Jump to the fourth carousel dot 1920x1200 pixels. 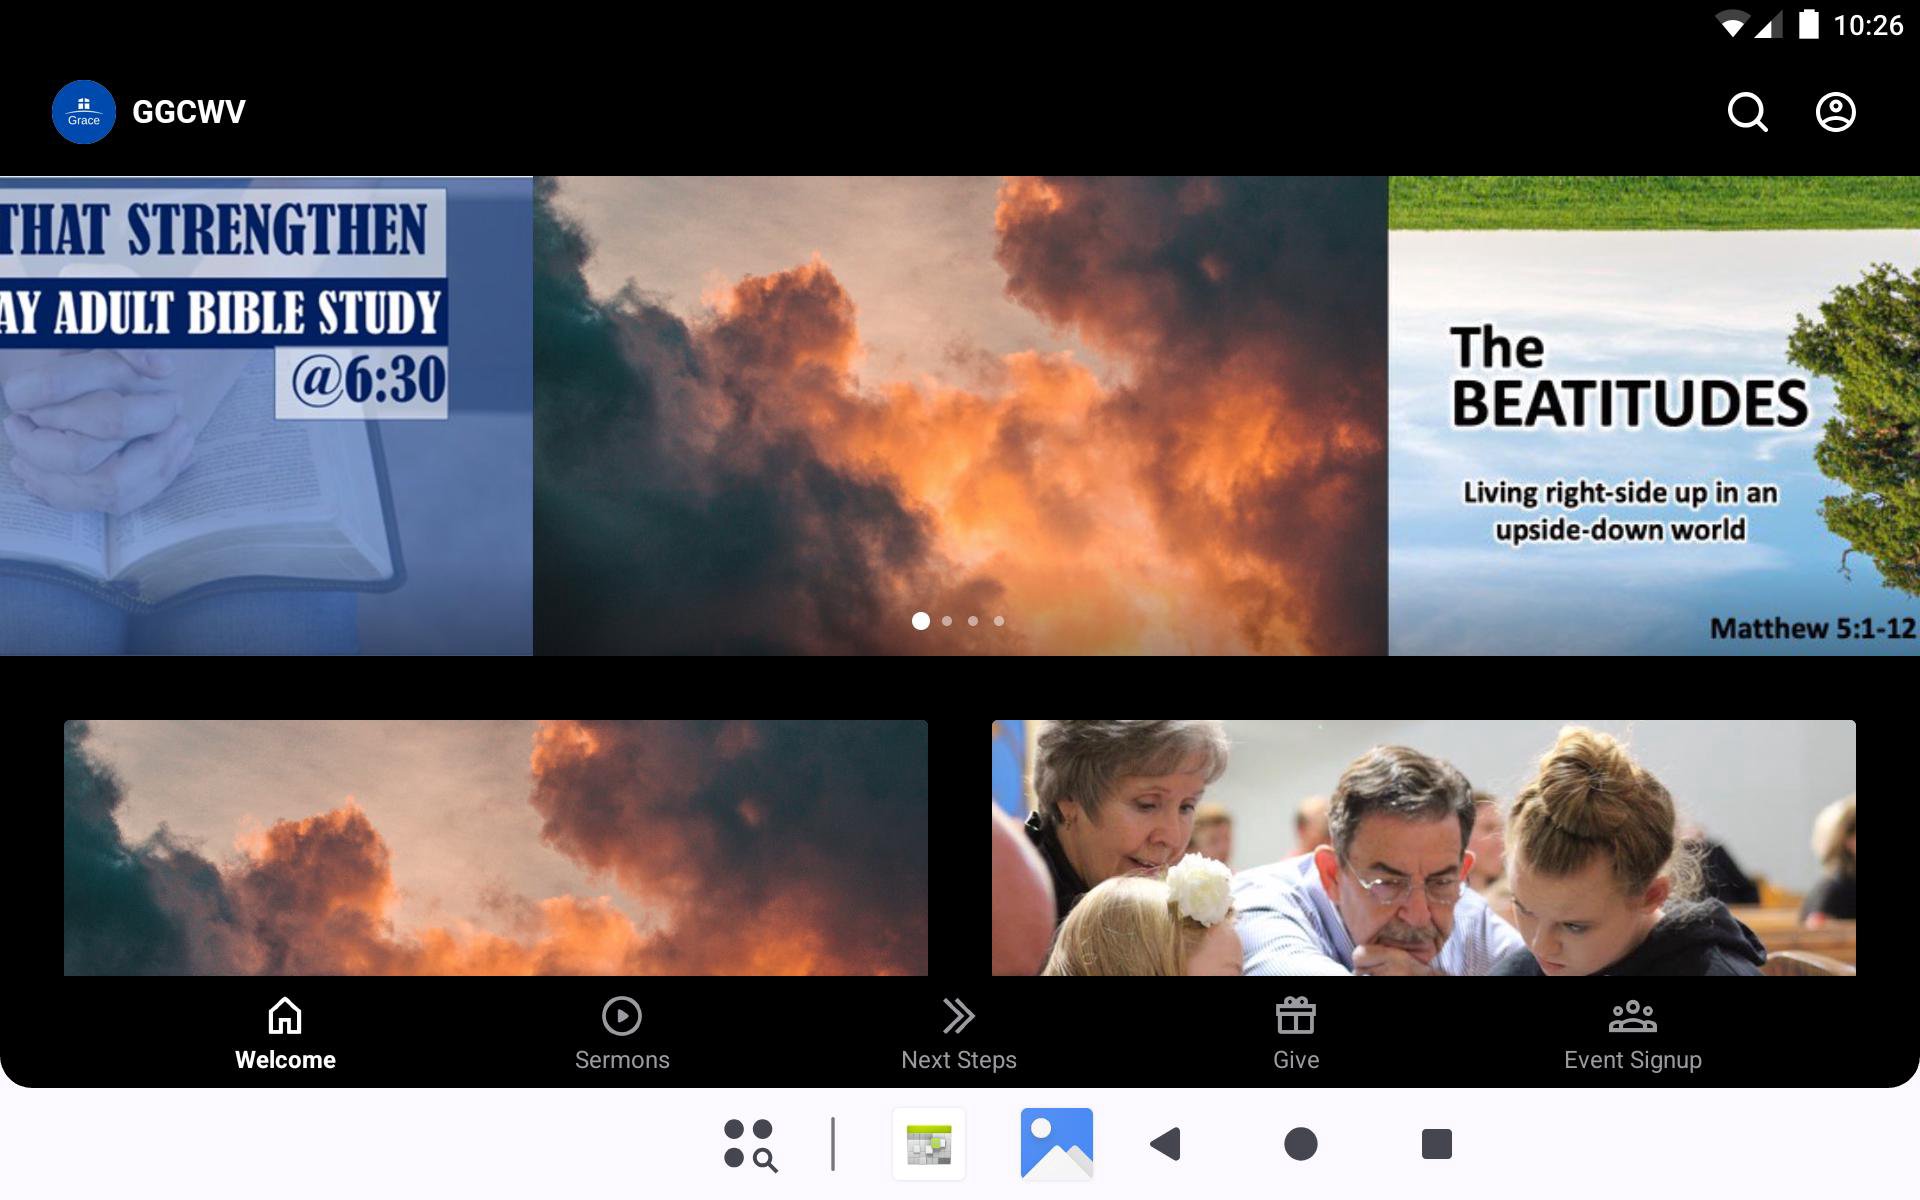tap(999, 621)
